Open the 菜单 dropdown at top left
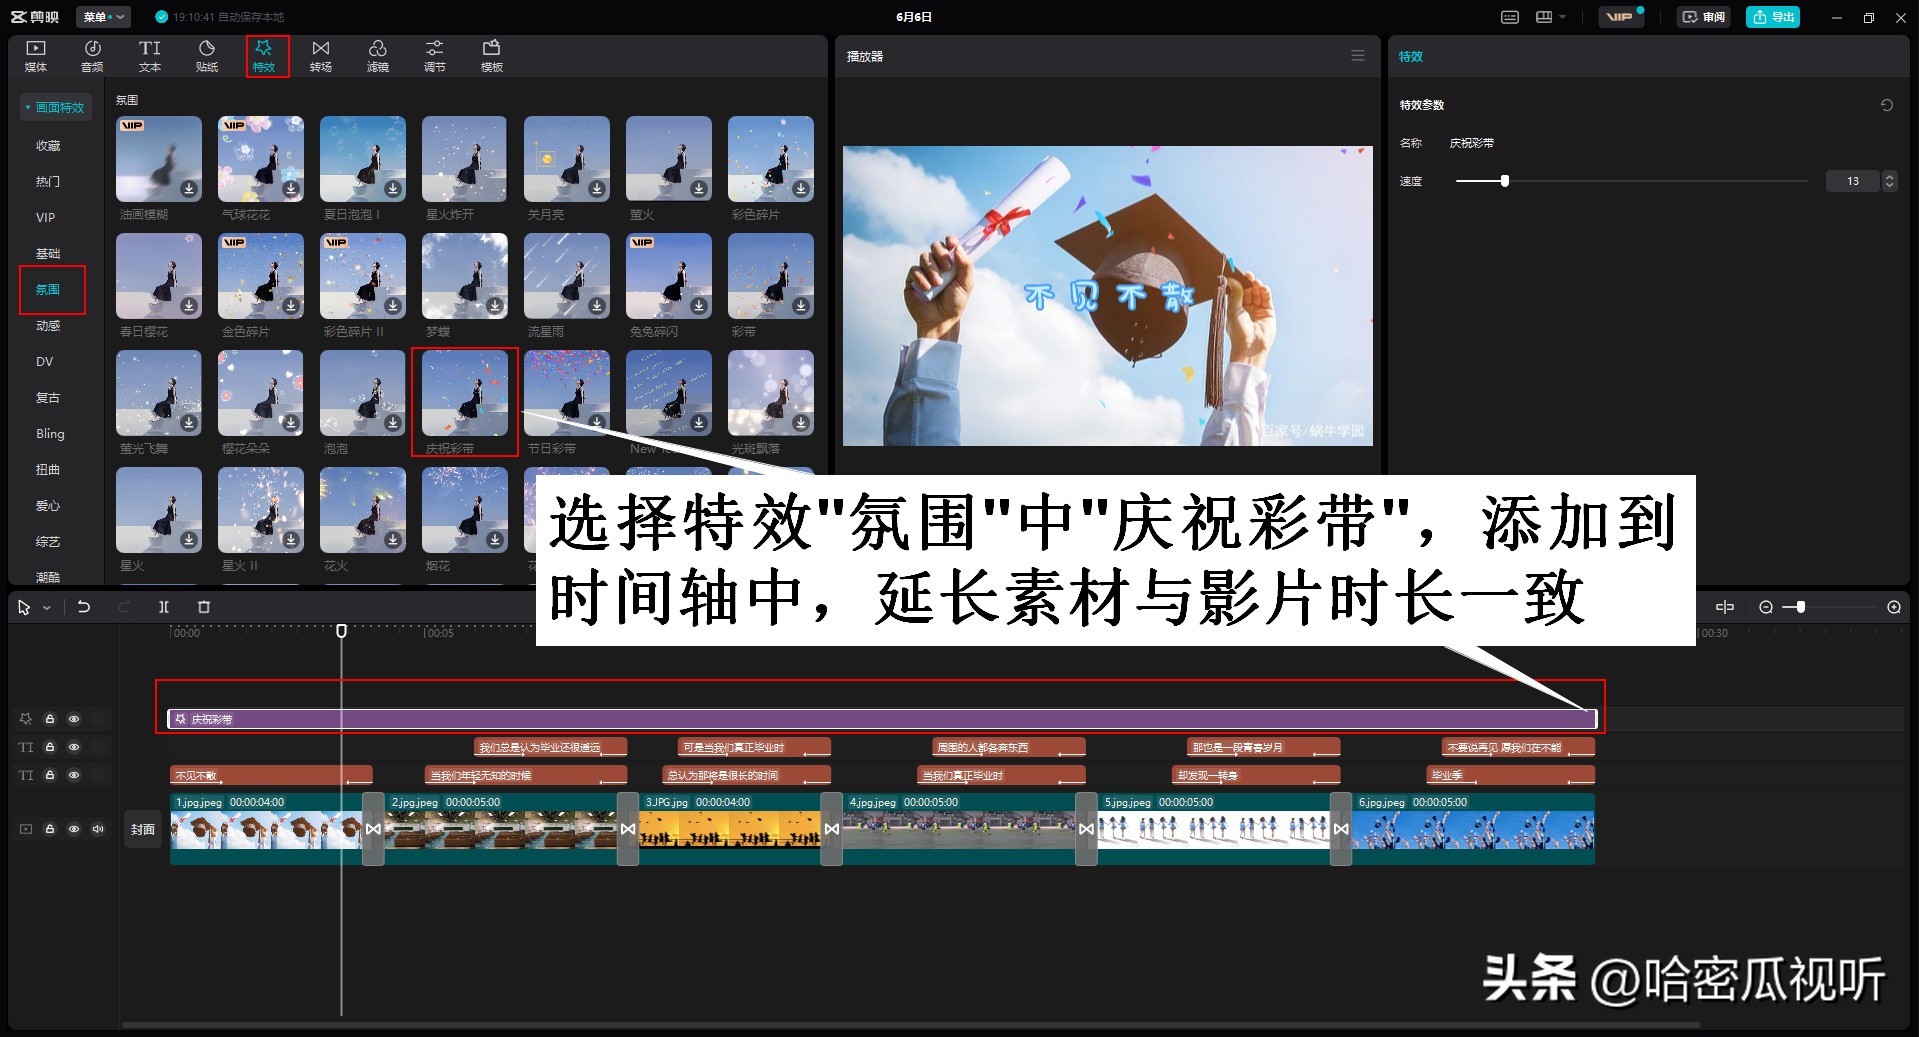This screenshot has width=1919, height=1037. pos(103,16)
